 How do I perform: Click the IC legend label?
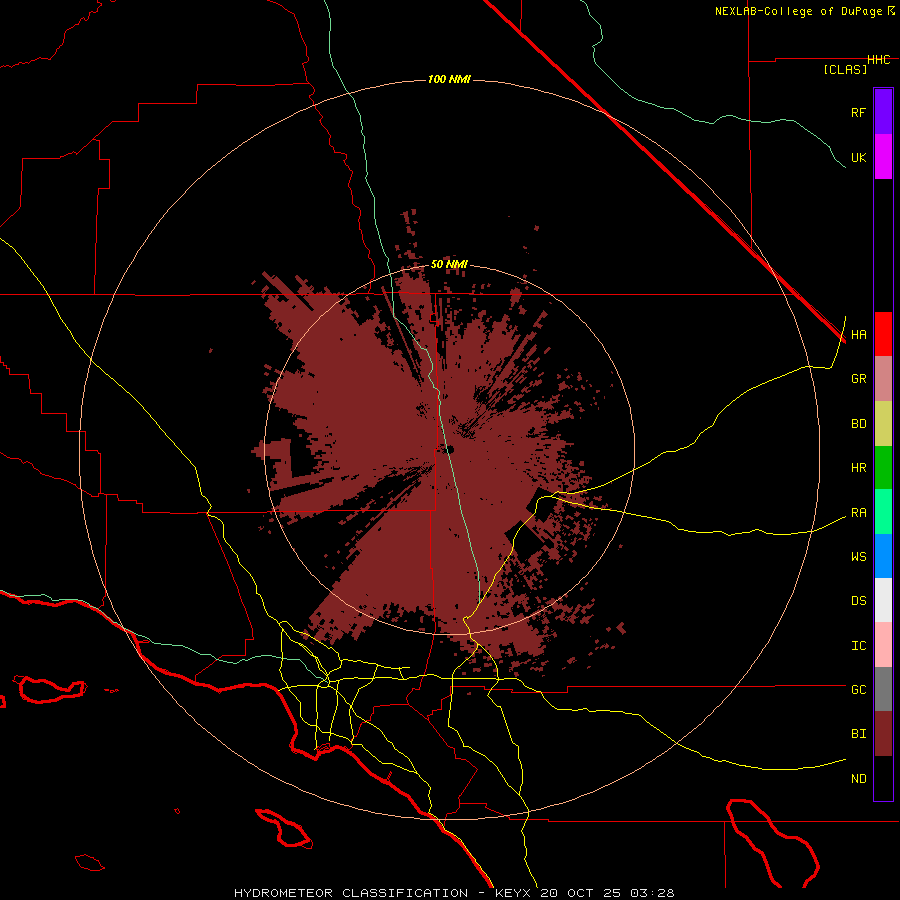(x=858, y=646)
